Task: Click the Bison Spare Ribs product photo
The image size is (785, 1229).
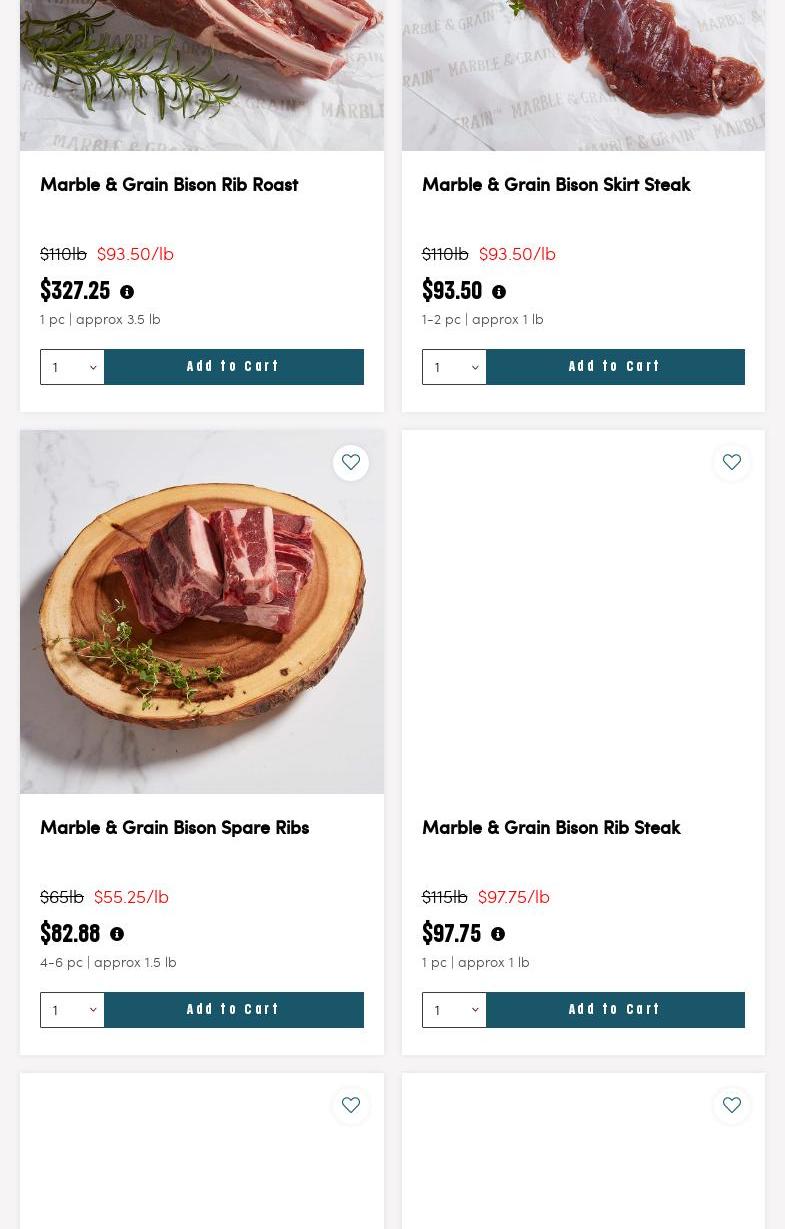Action: pos(202,612)
